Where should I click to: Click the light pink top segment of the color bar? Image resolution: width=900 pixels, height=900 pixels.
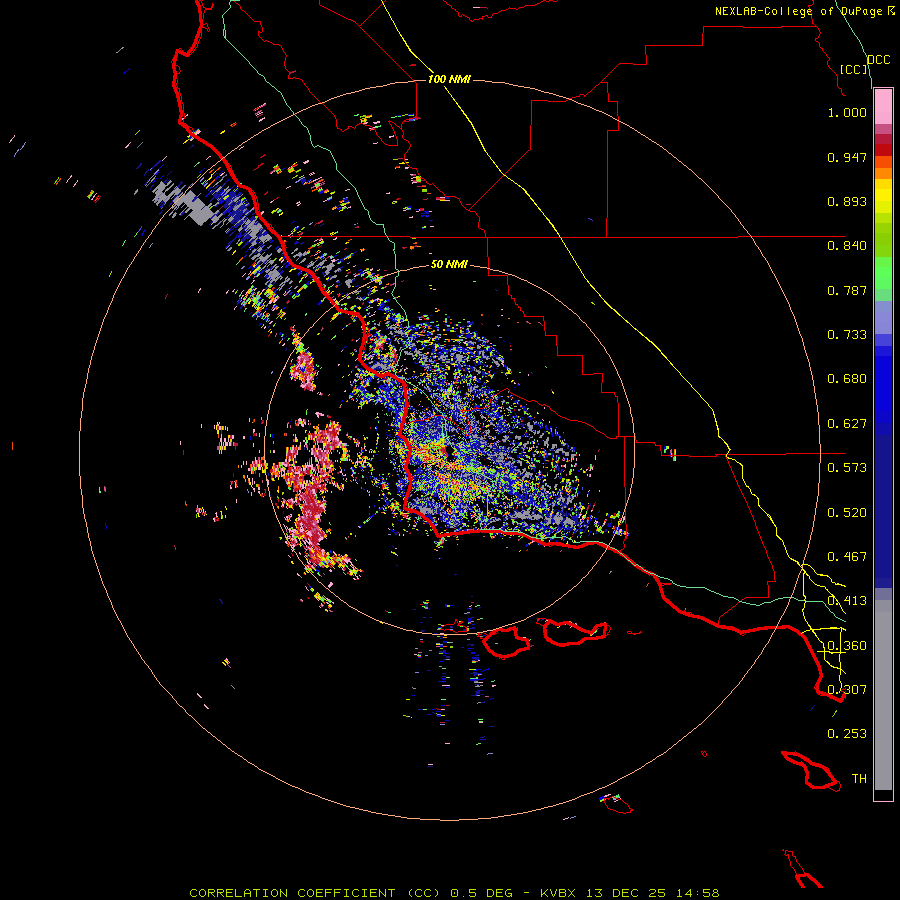coord(883,106)
